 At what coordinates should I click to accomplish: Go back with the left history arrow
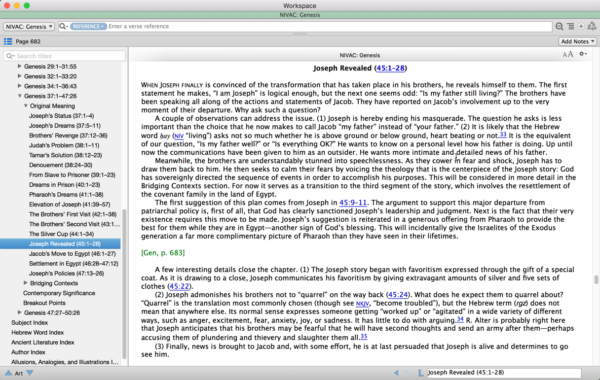[396, 372]
